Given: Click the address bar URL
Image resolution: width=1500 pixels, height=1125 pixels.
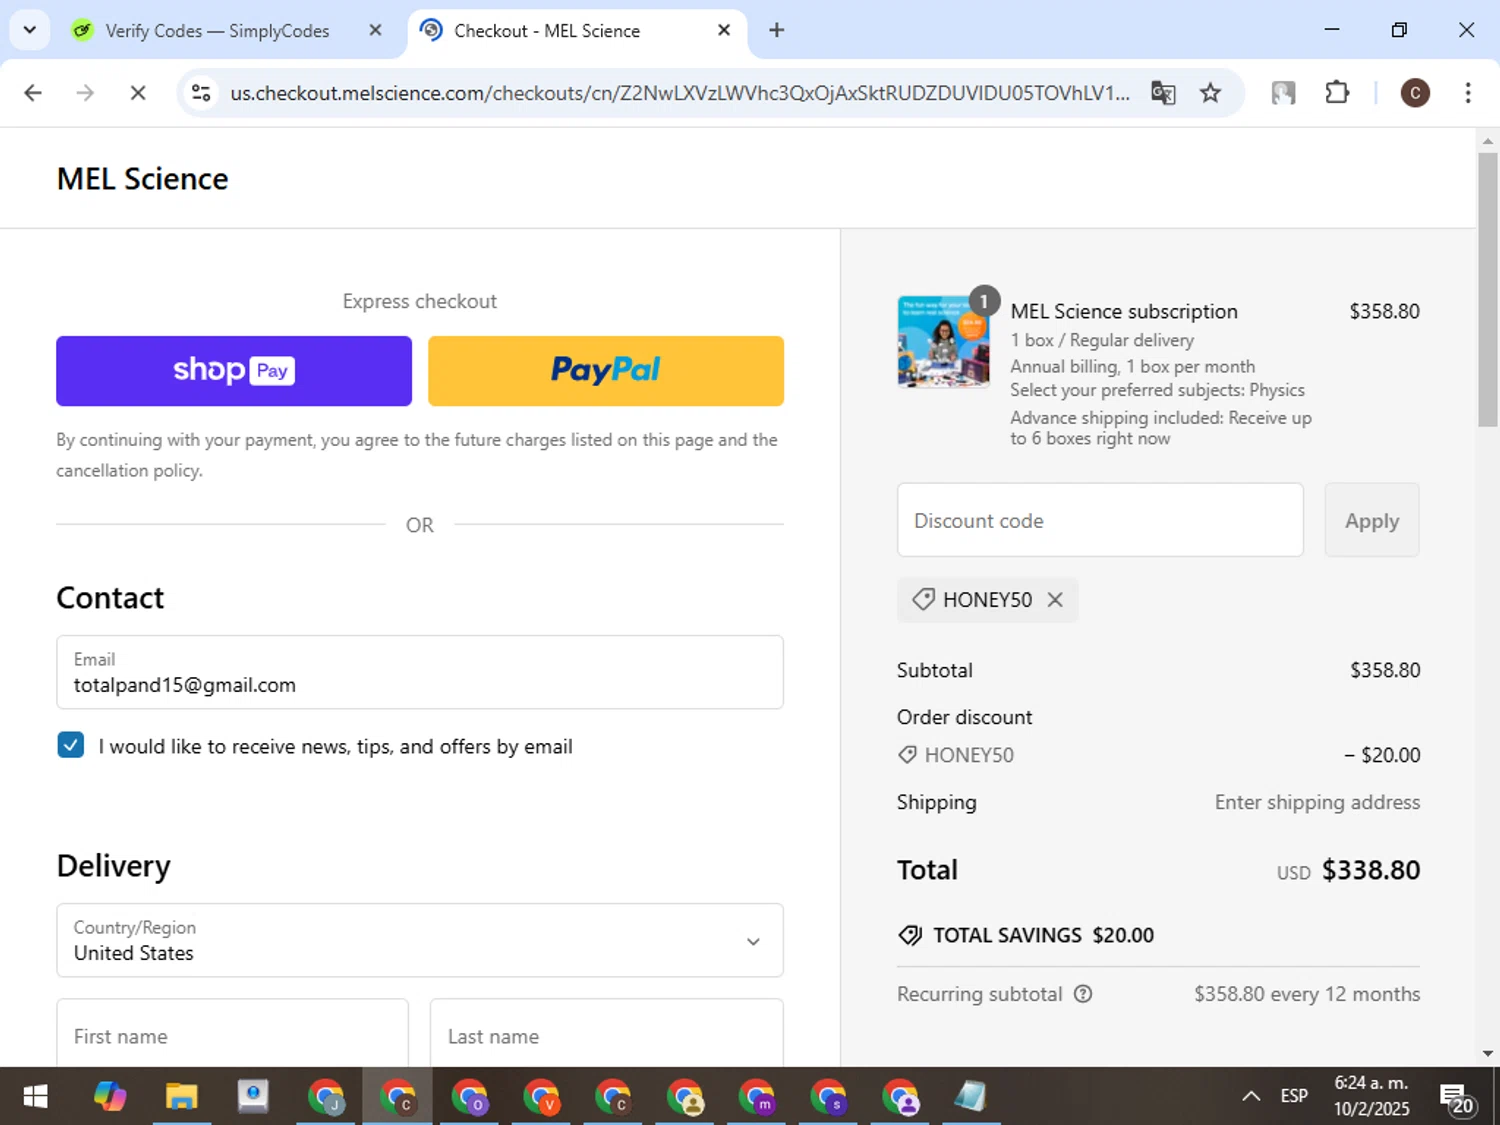Looking at the screenshot, I should click(x=680, y=93).
